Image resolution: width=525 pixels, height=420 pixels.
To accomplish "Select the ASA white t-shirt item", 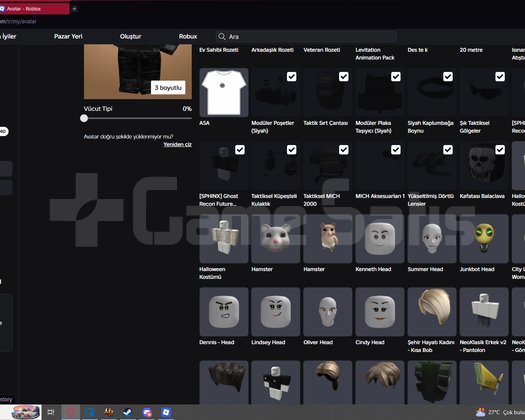I will tap(224, 92).
